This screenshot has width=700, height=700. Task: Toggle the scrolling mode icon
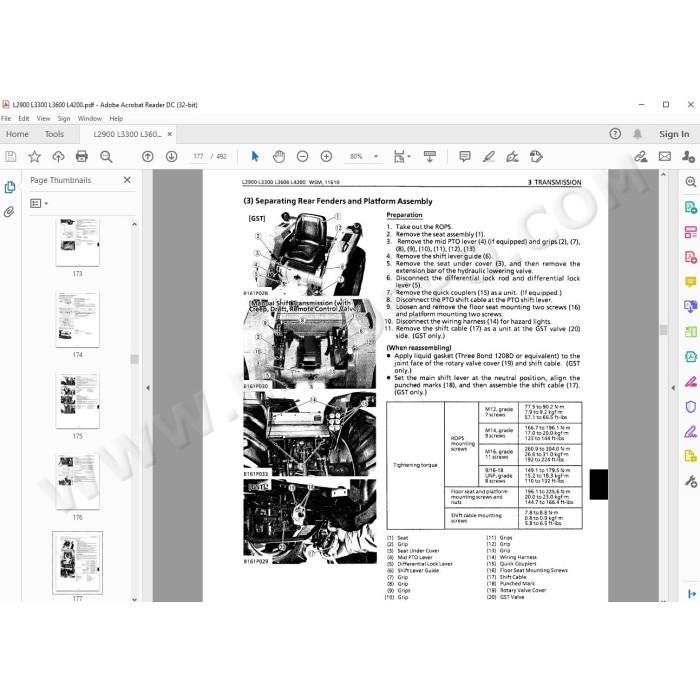click(x=429, y=156)
